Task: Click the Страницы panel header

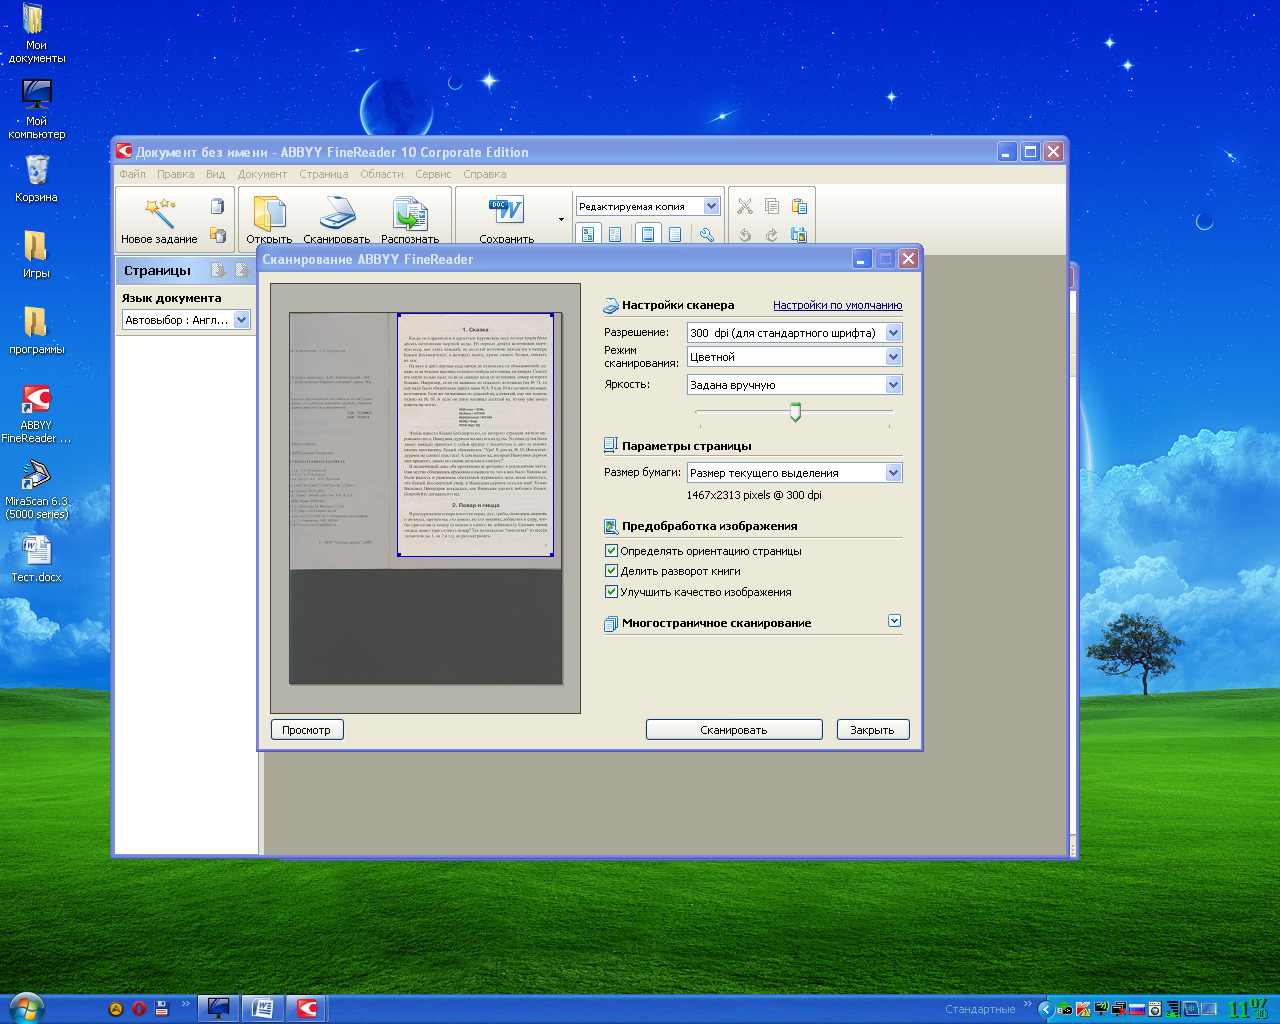Action: [186, 270]
